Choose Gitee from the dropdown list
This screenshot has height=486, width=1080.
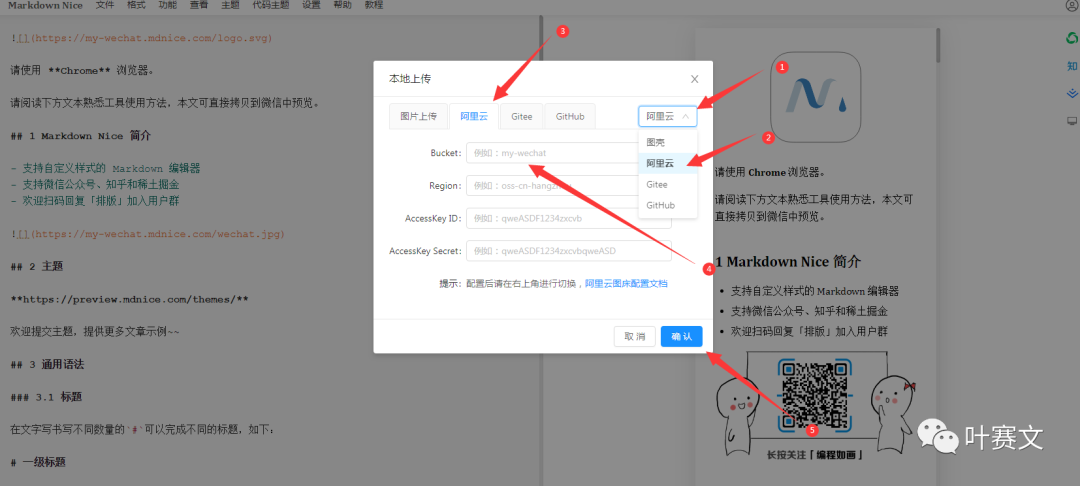[x=667, y=184]
